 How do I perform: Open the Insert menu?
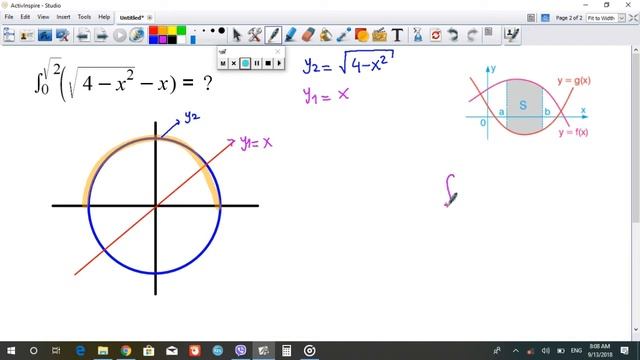pyautogui.click(x=63, y=17)
